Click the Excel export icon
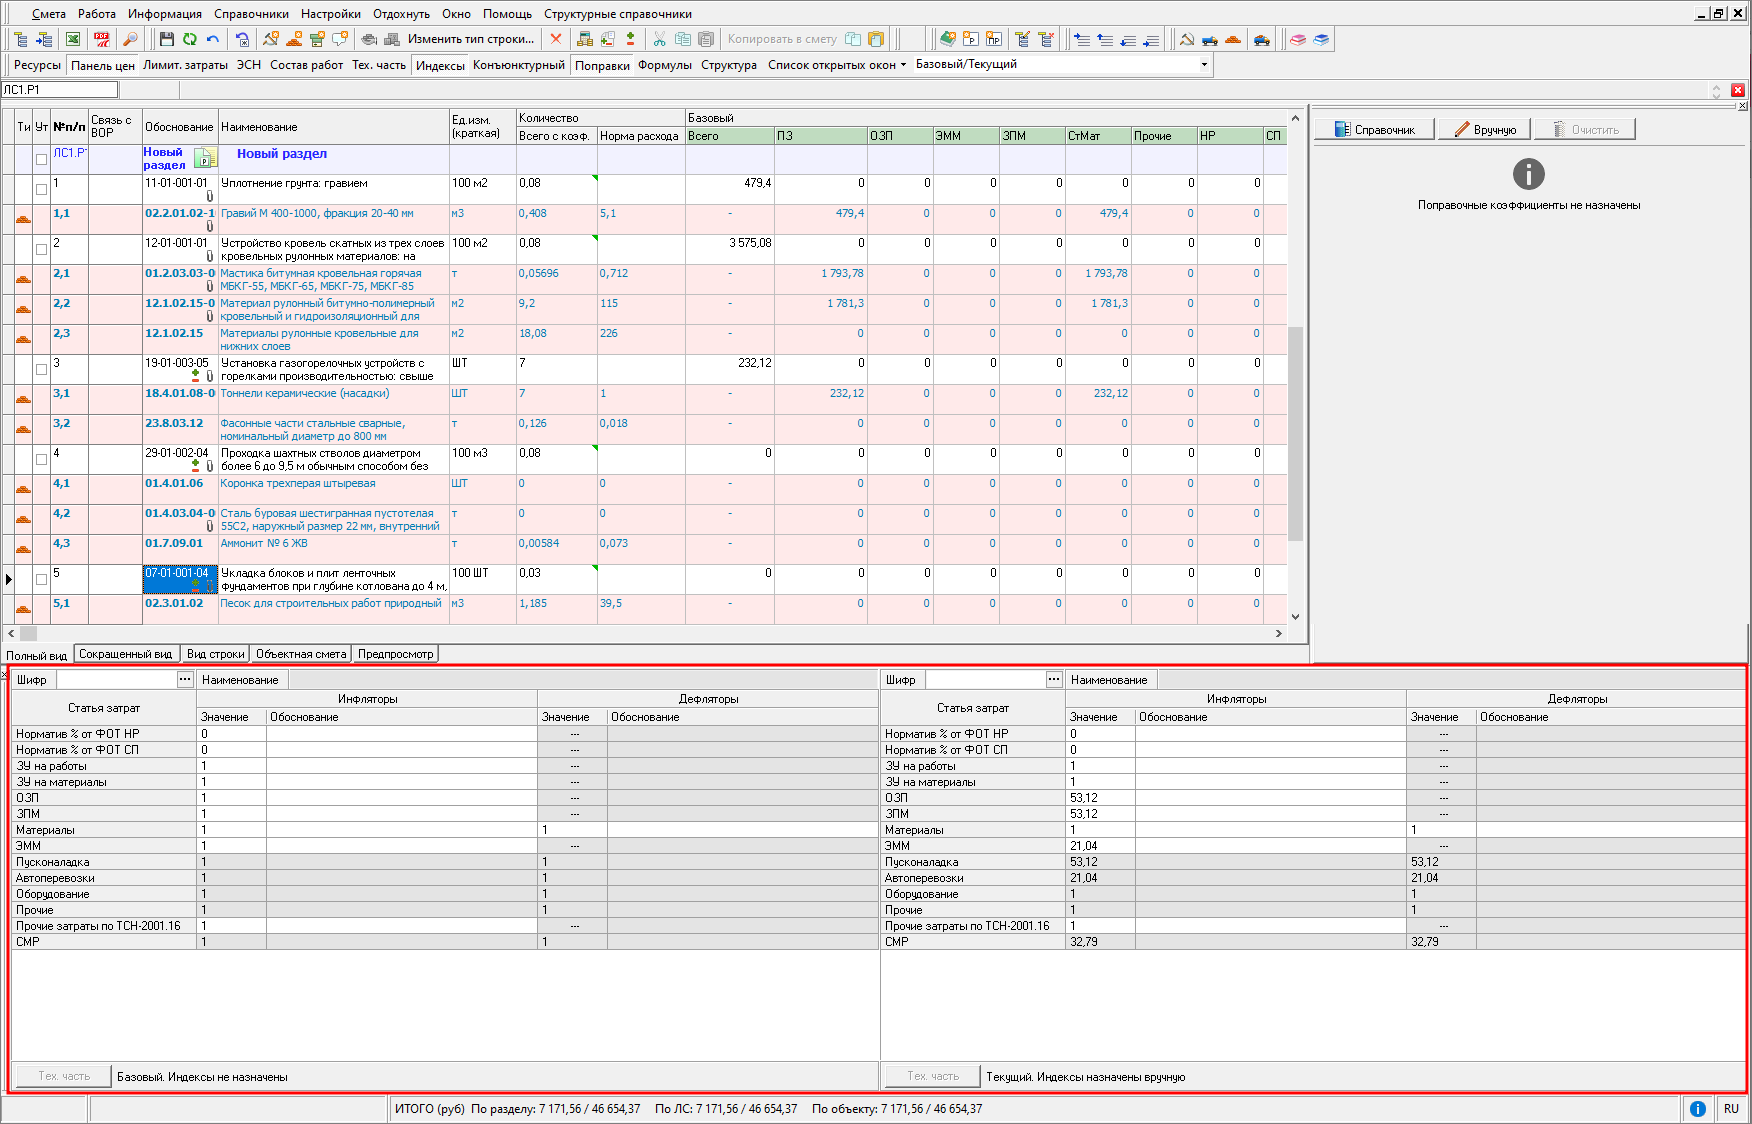 (73, 39)
